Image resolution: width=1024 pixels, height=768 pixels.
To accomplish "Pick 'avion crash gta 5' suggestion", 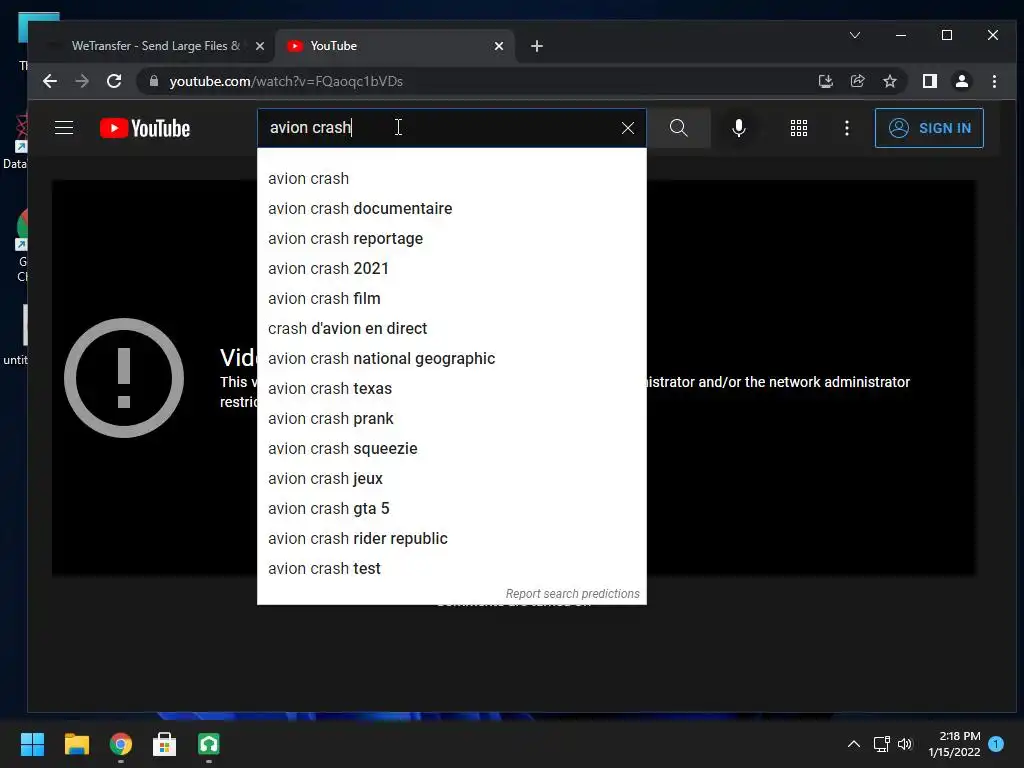I will pos(452,509).
